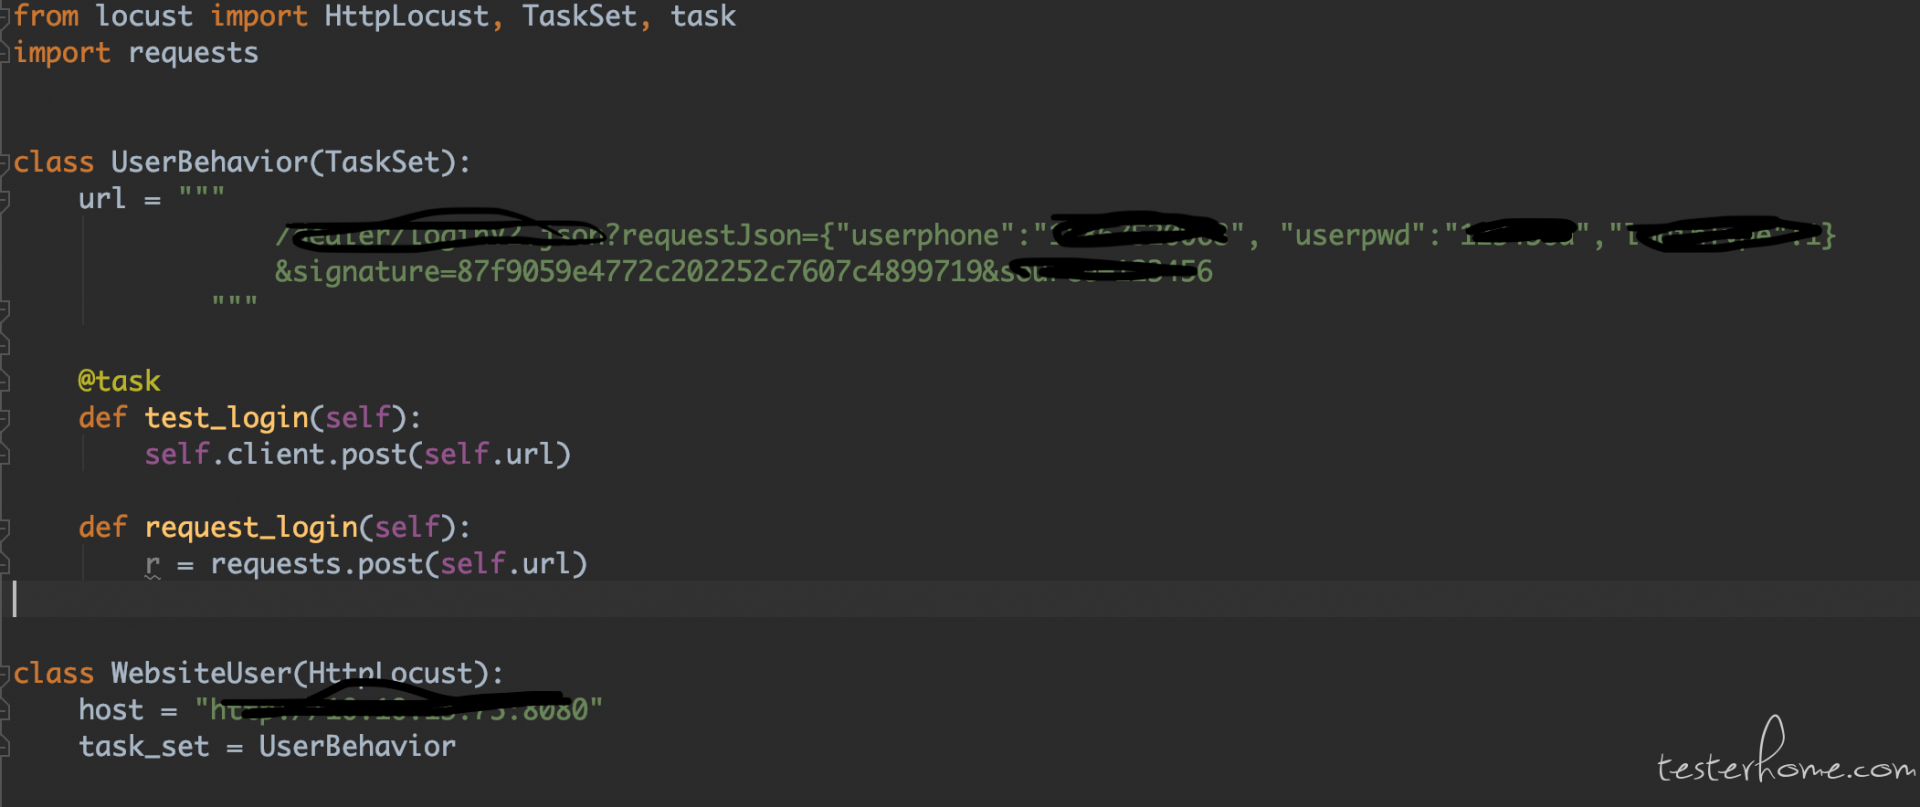Image resolution: width=1920 pixels, height=807 pixels.
Task: Click the request_login function name
Action: coord(251,527)
